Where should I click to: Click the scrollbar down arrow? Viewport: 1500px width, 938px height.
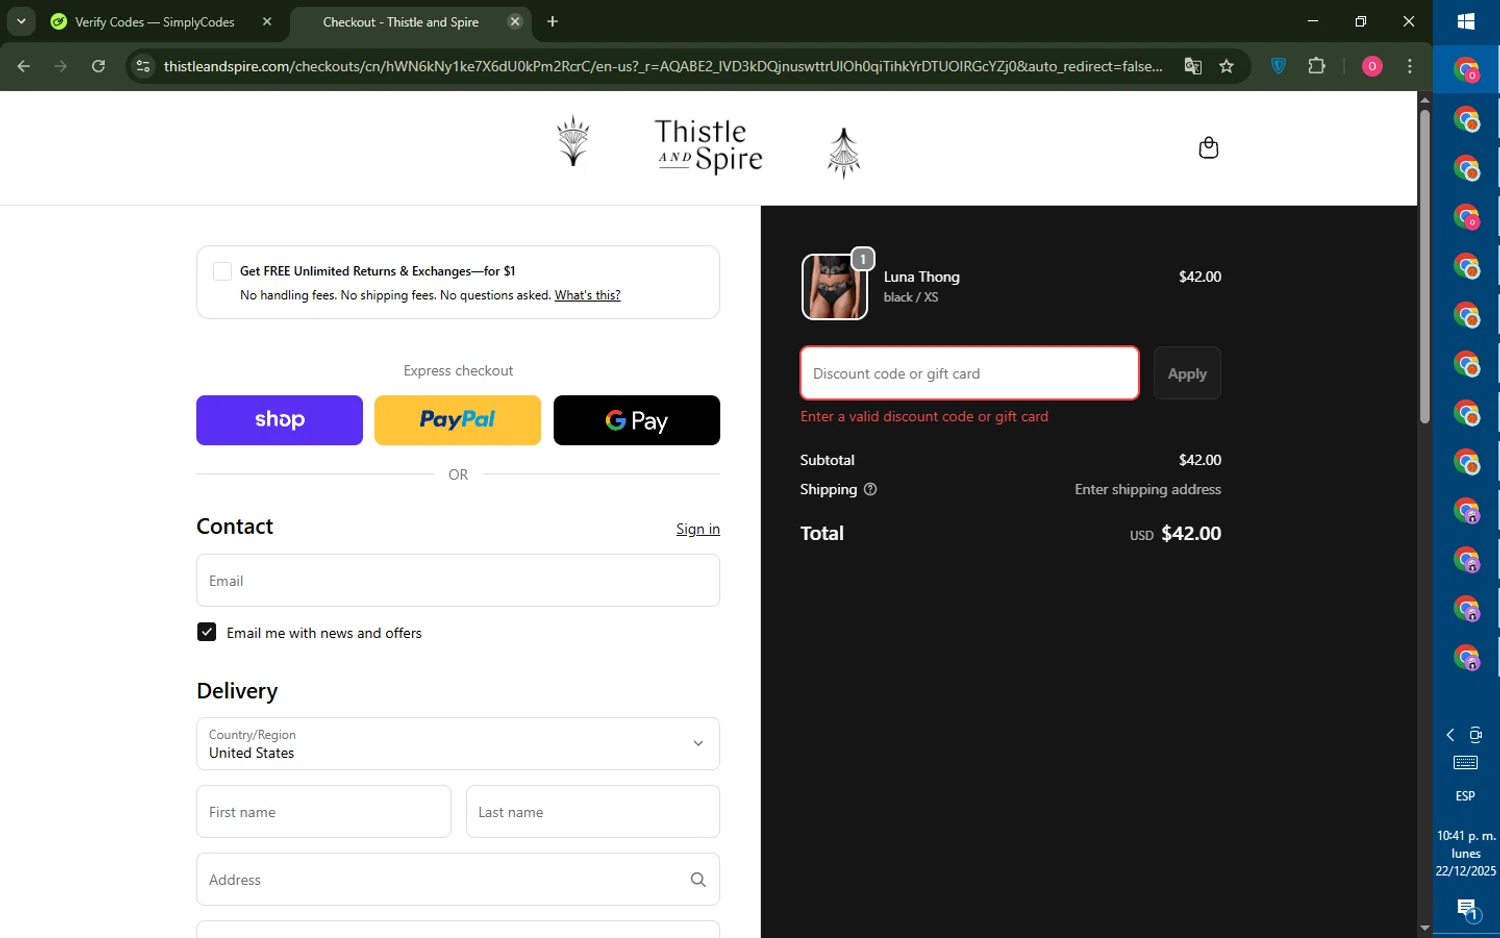(x=1425, y=928)
